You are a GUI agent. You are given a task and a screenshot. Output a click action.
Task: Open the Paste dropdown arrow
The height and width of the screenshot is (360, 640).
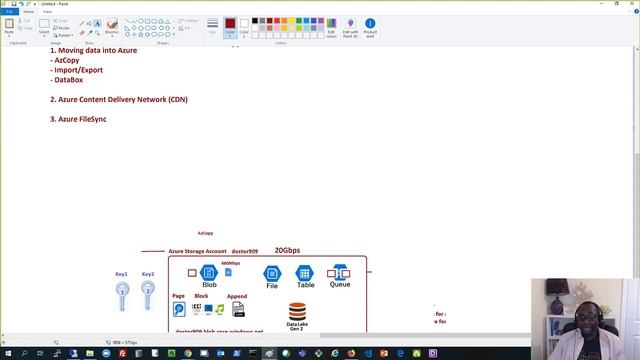click(x=9, y=36)
